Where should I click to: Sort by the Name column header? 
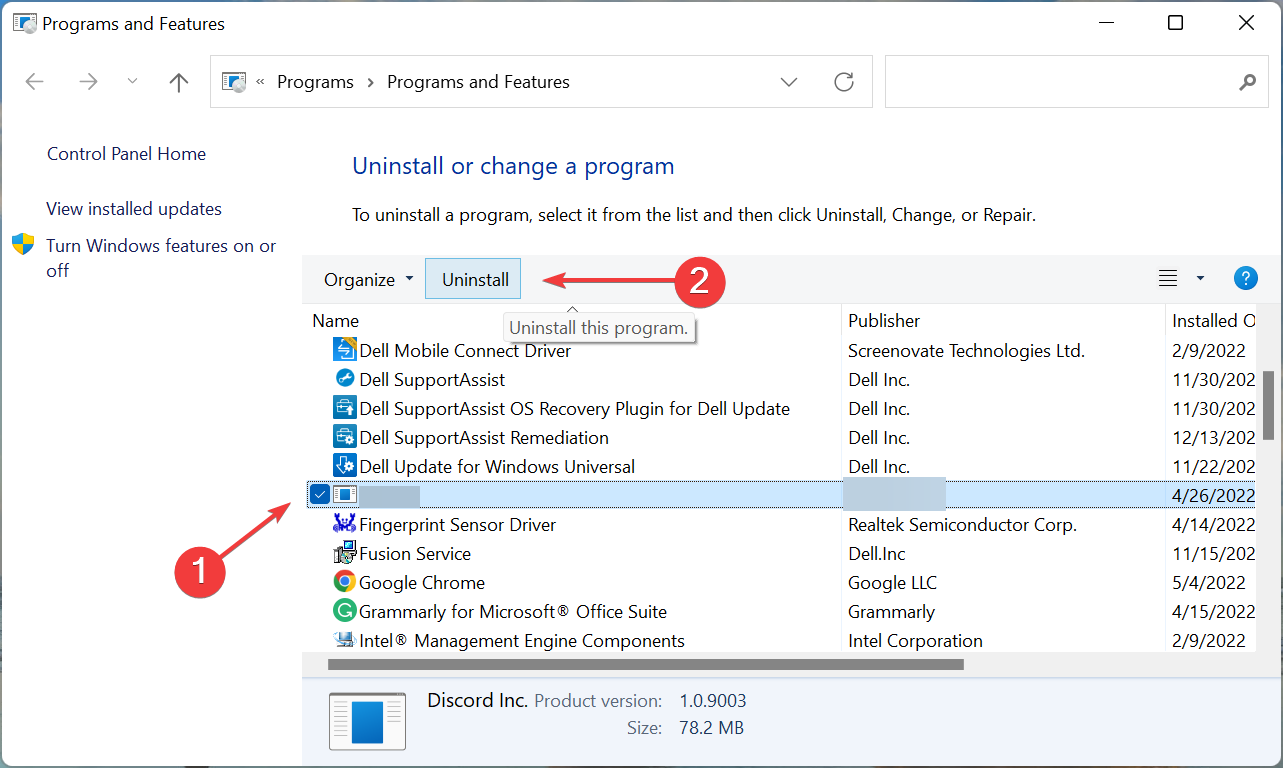[x=335, y=321]
